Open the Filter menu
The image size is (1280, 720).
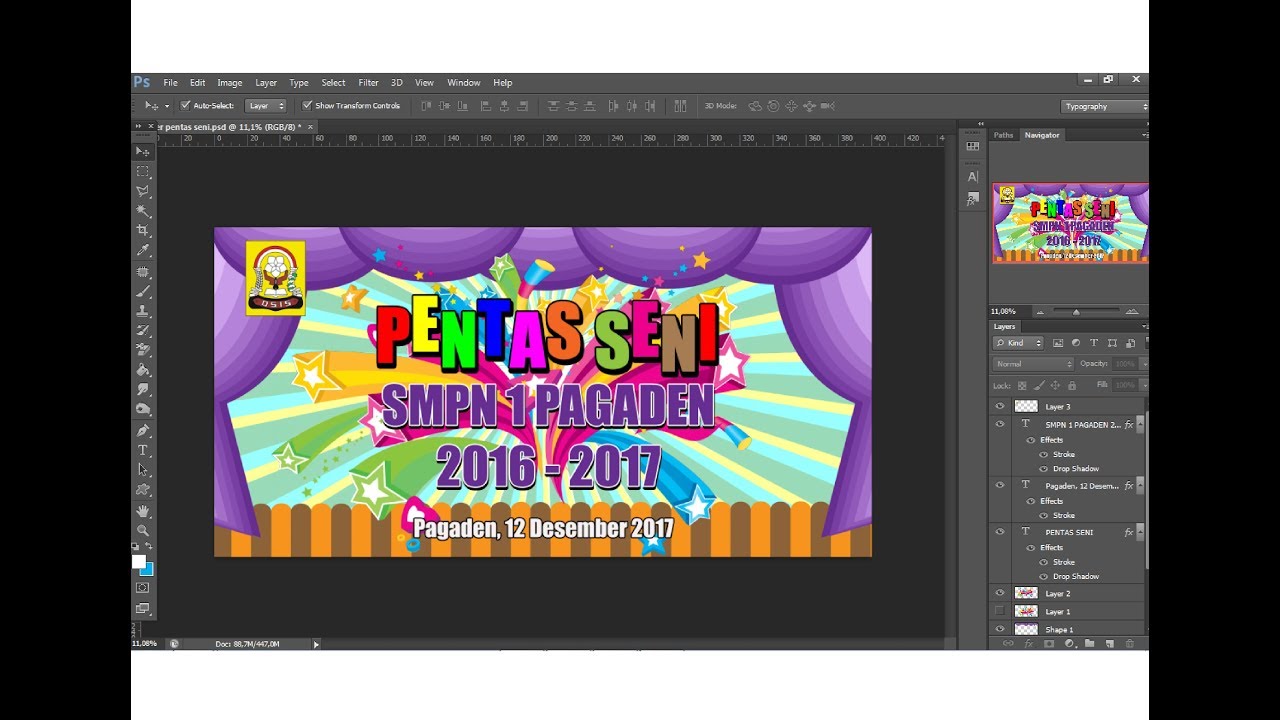tap(369, 83)
